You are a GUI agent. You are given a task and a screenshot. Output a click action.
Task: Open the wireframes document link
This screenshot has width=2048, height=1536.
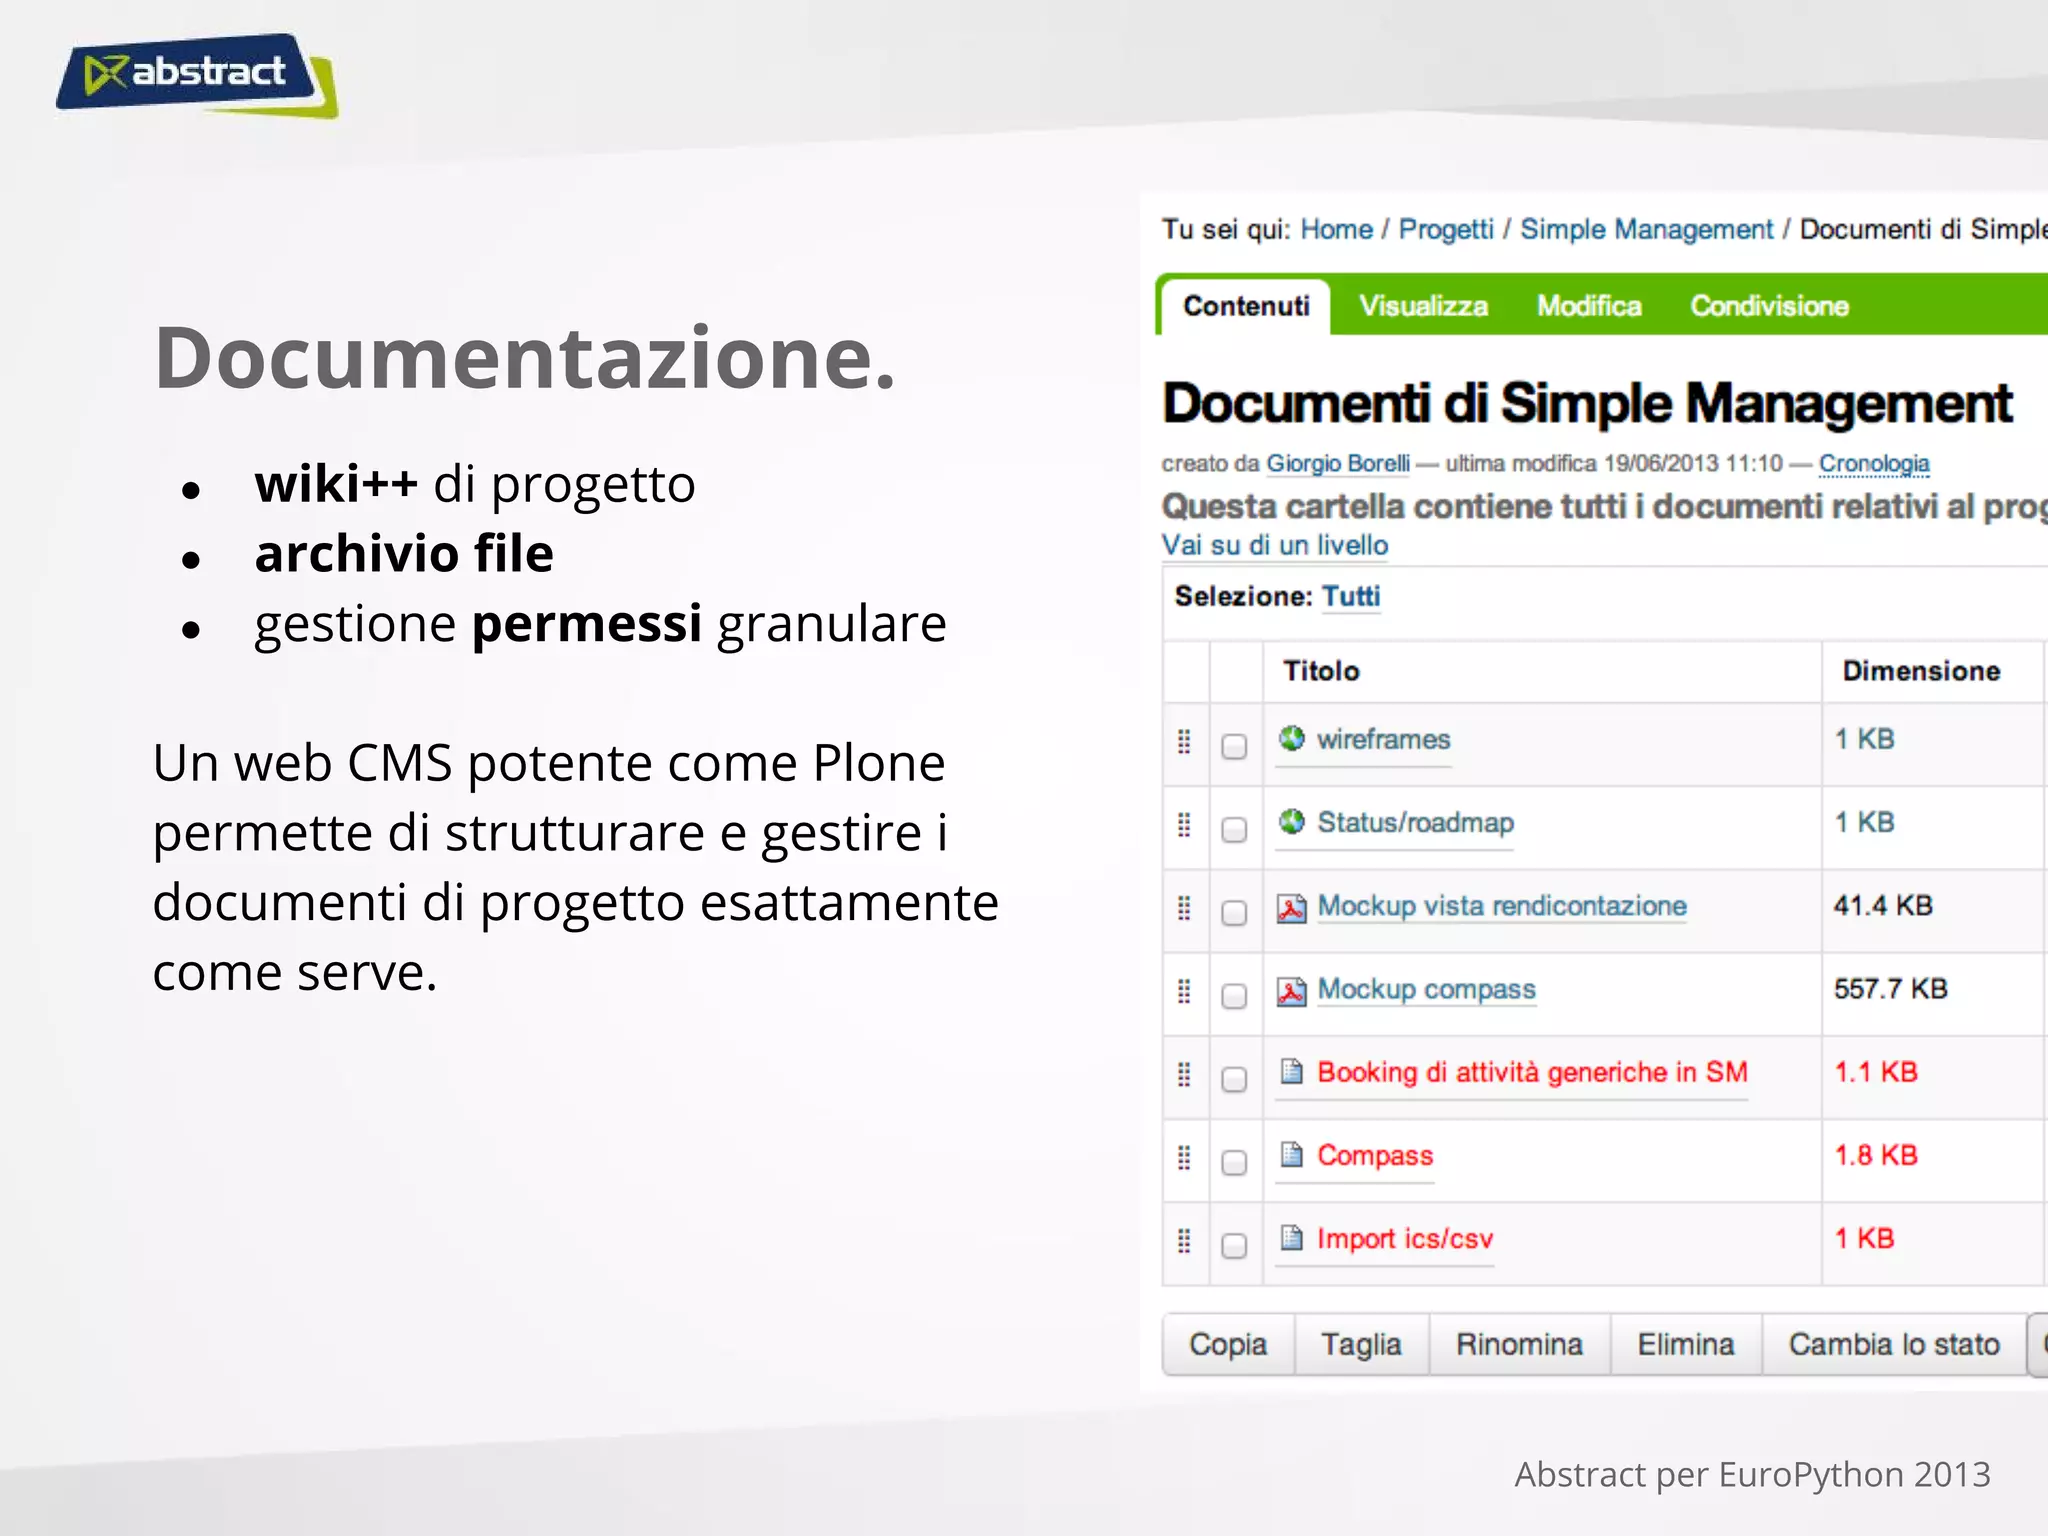tap(1383, 739)
